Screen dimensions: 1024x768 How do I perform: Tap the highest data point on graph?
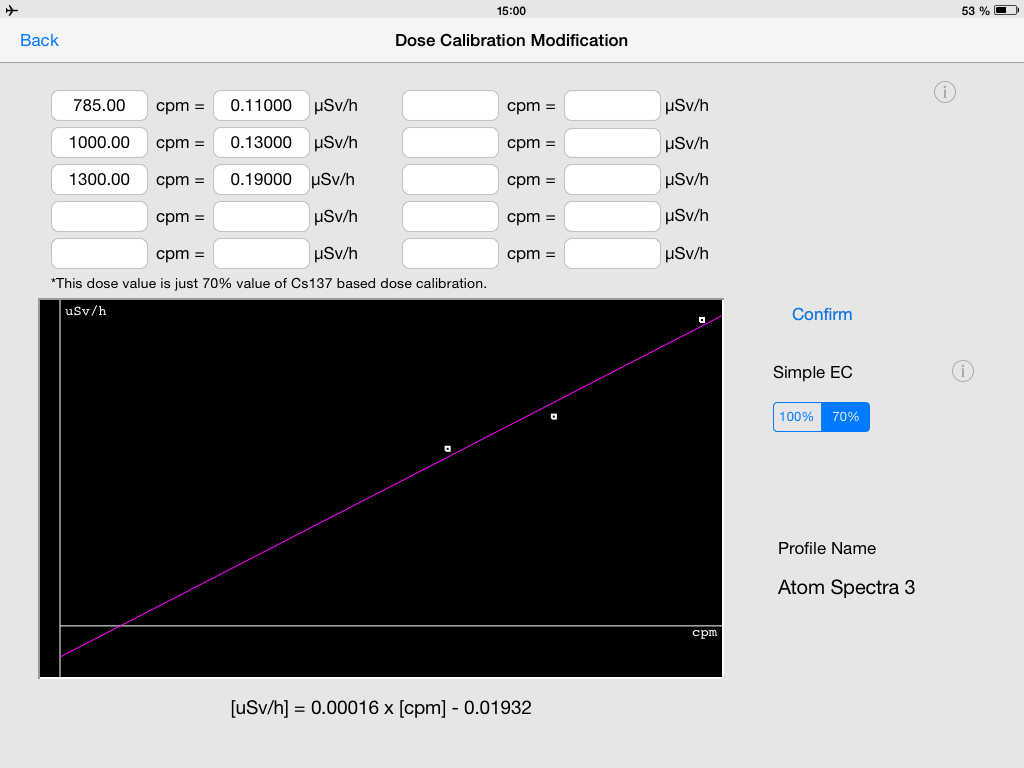[702, 320]
